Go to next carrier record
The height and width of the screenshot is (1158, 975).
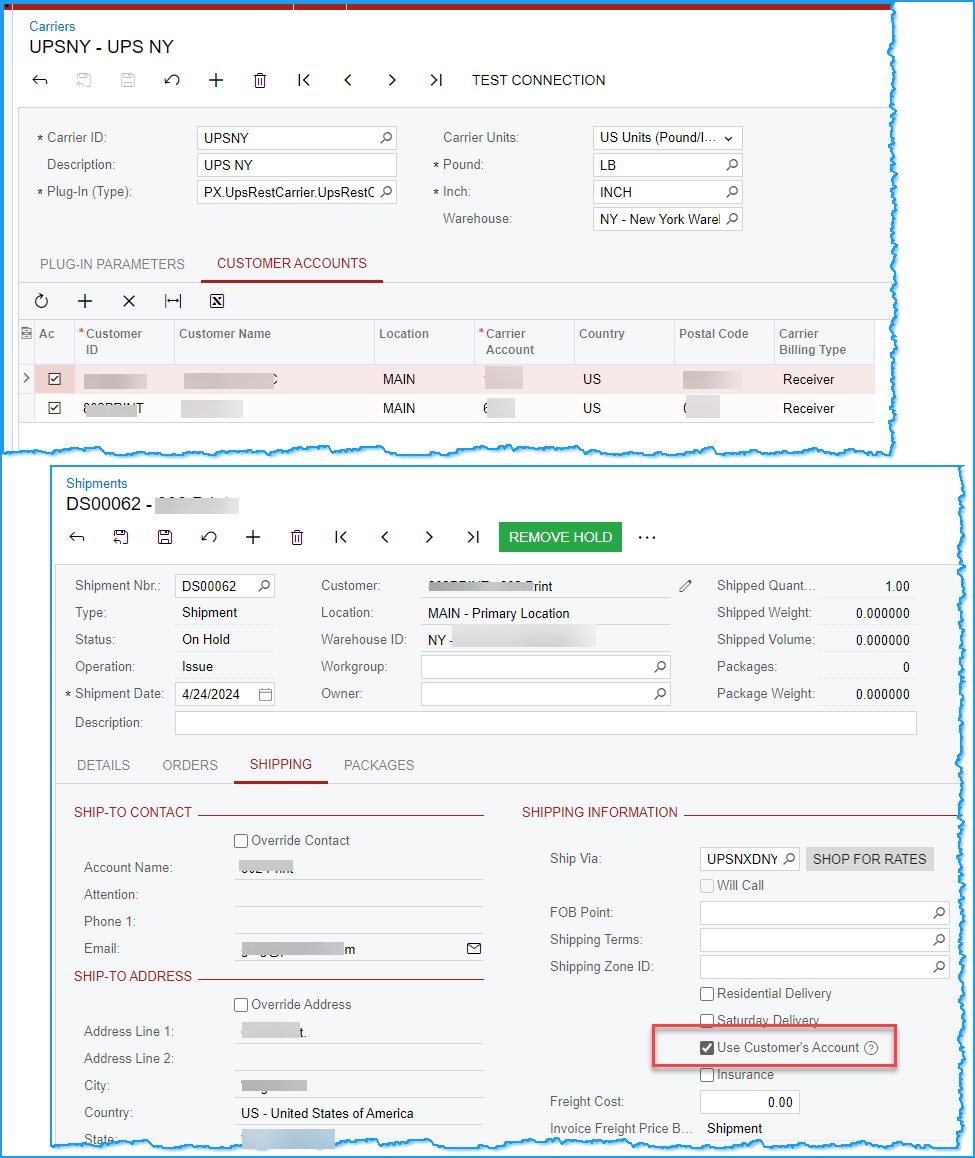pos(391,80)
